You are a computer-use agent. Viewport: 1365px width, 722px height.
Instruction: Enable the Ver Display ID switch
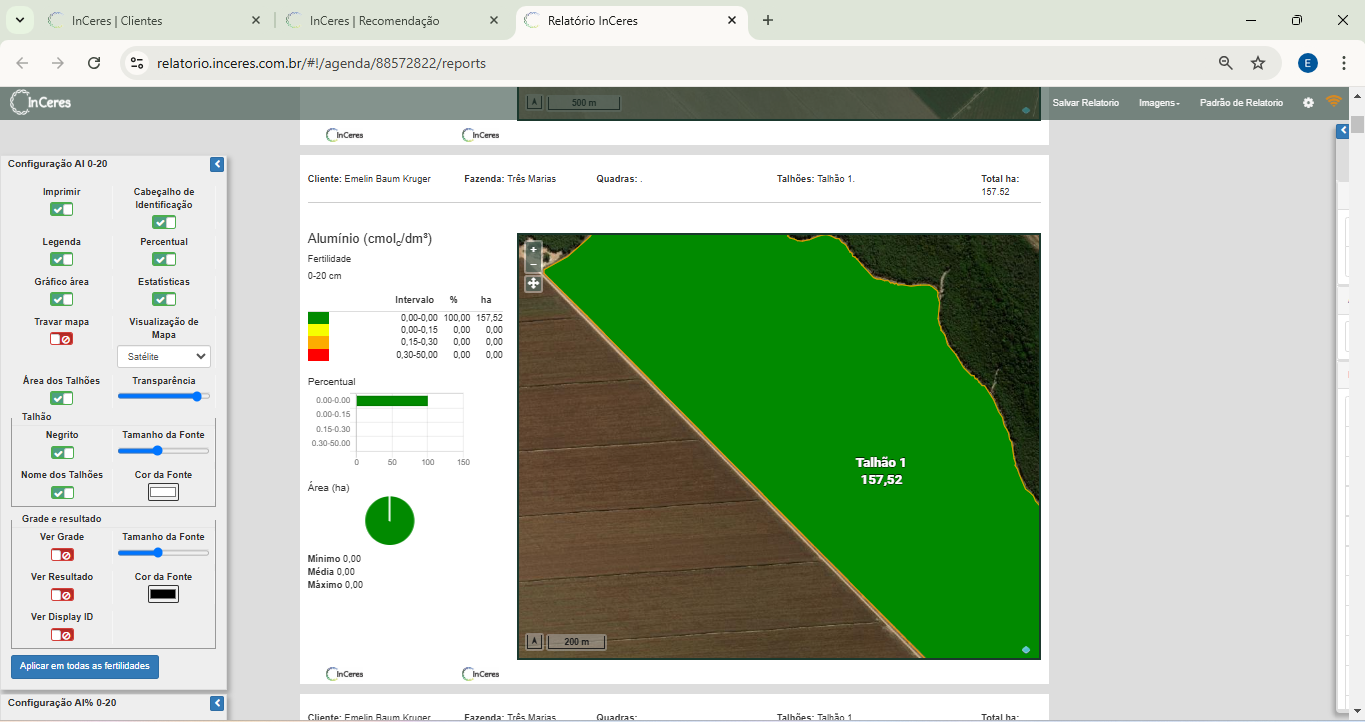pos(62,634)
